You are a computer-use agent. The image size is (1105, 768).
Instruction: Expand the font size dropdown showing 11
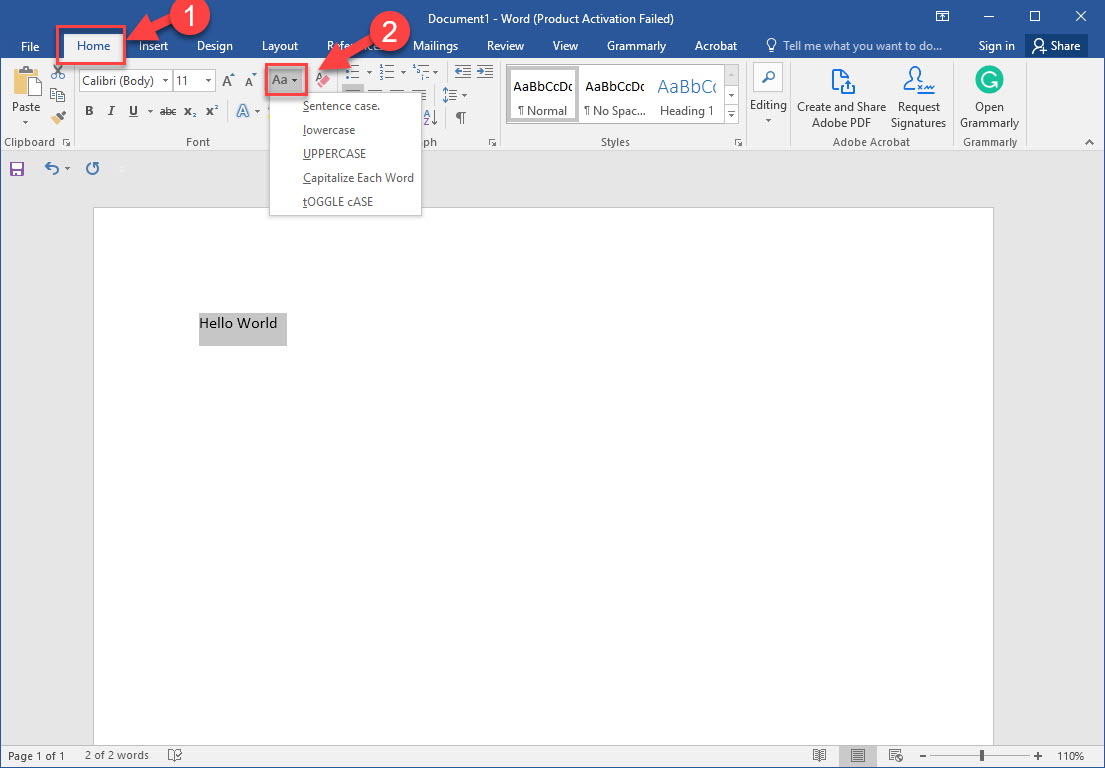pyautogui.click(x=208, y=80)
